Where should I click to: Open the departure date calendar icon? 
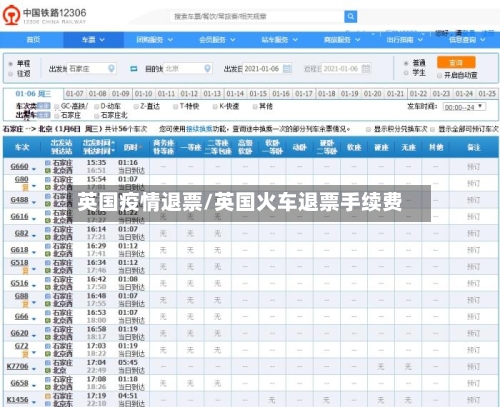(287, 69)
